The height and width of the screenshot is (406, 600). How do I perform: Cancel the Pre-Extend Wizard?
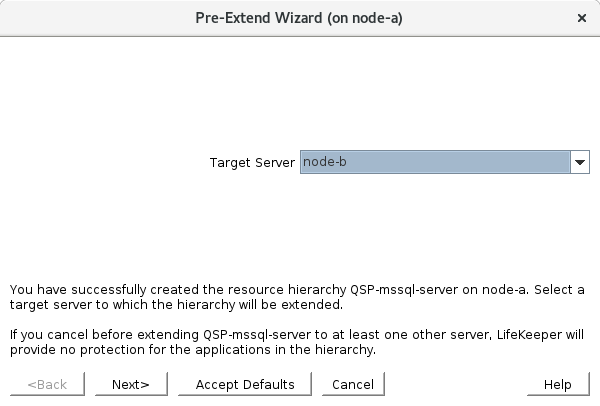point(353,384)
